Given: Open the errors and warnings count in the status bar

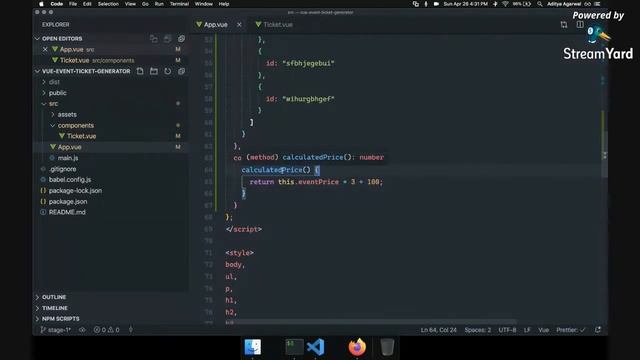Looking at the screenshot, I should coord(107,330).
